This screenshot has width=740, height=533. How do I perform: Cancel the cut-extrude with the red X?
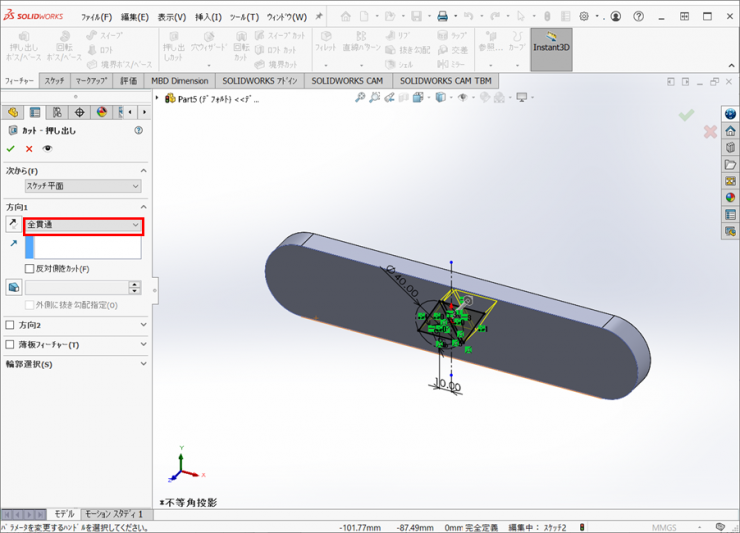[x=29, y=149]
